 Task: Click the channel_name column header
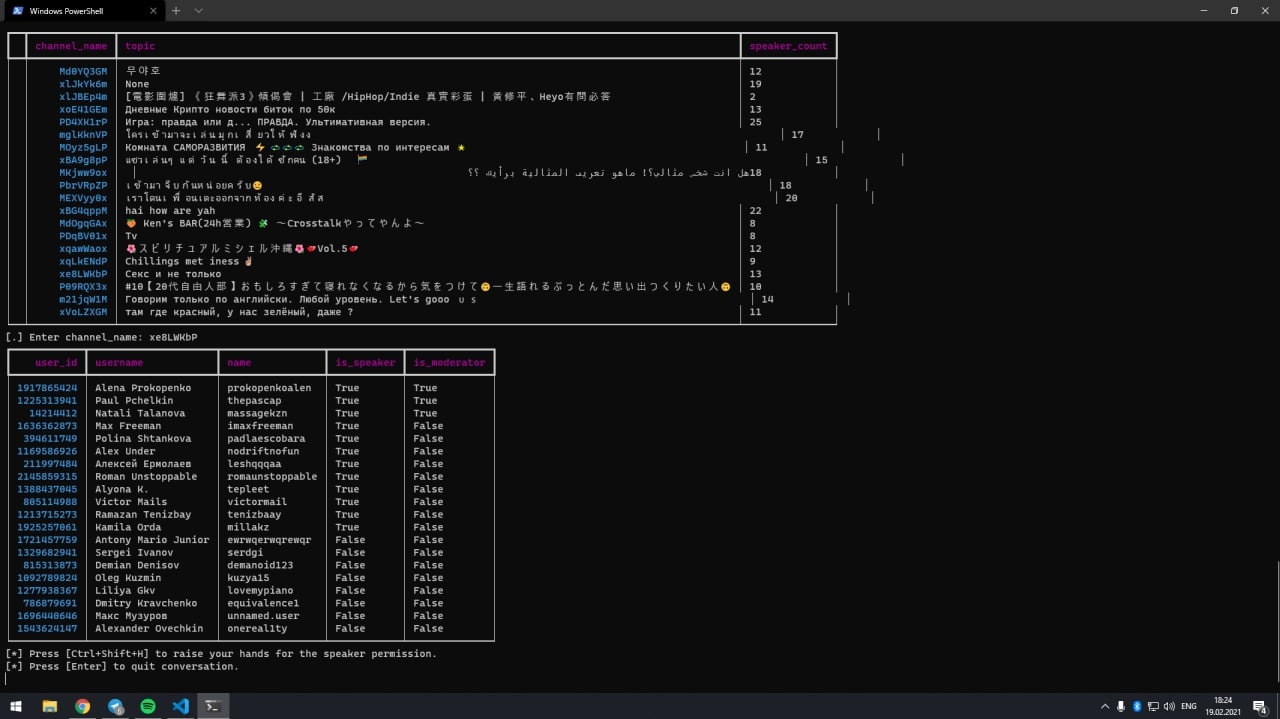click(x=71, y=46)
